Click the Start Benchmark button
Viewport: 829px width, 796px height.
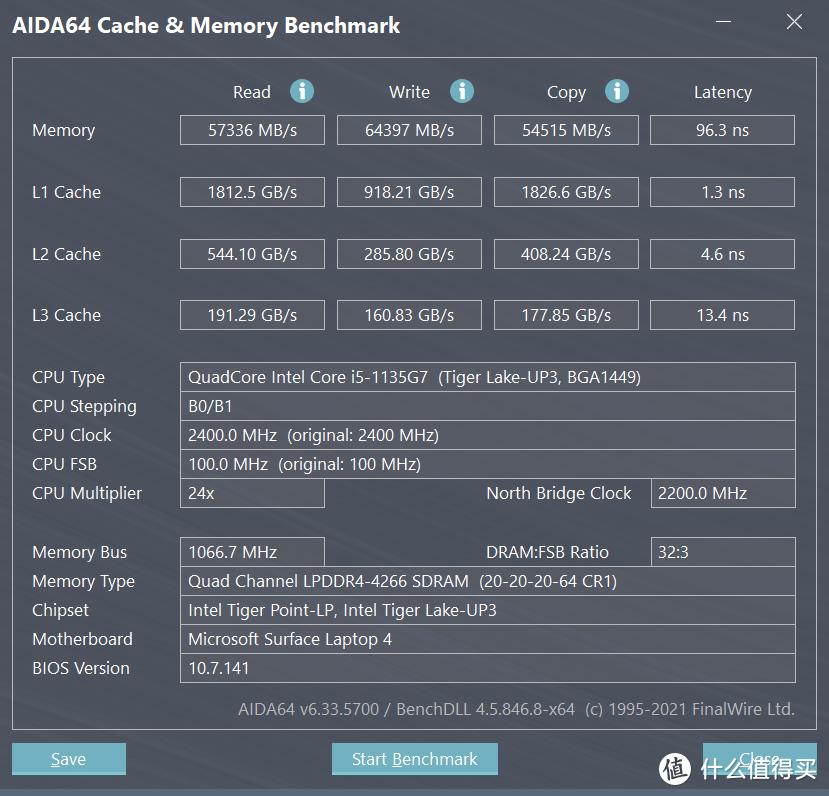pos(414,758)
